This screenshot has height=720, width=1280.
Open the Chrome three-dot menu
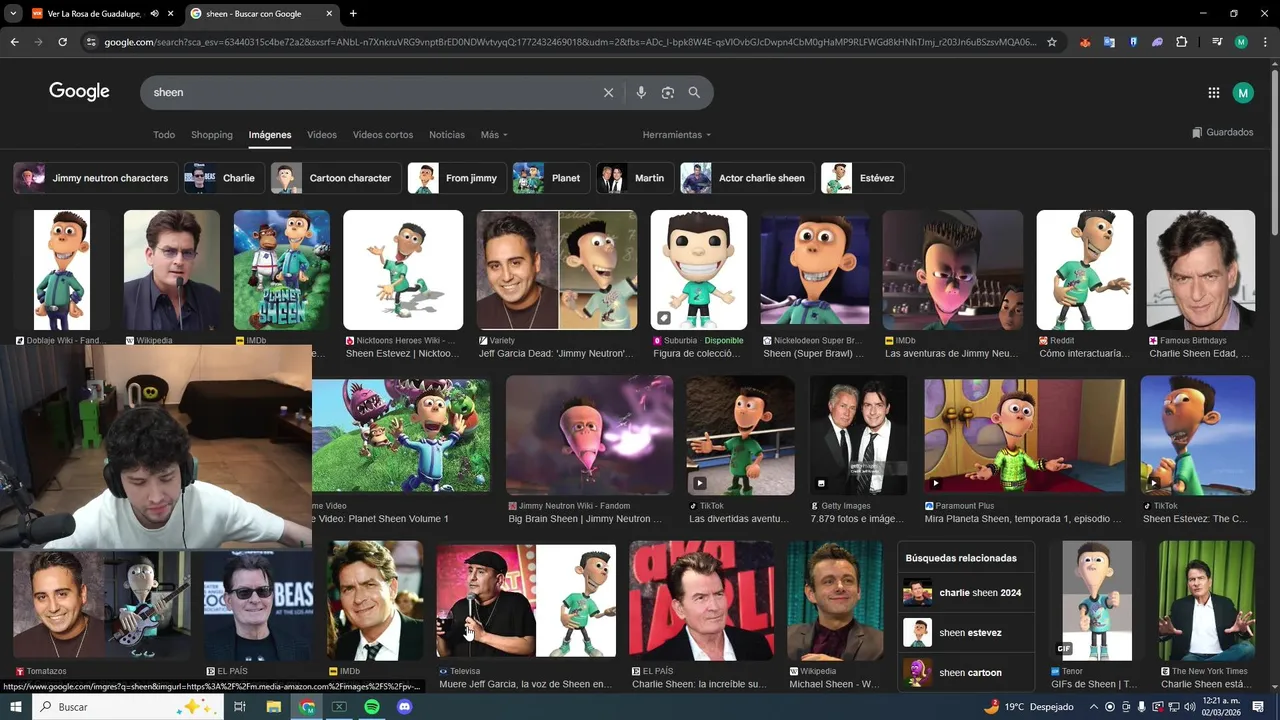[x=1265, y=42]
